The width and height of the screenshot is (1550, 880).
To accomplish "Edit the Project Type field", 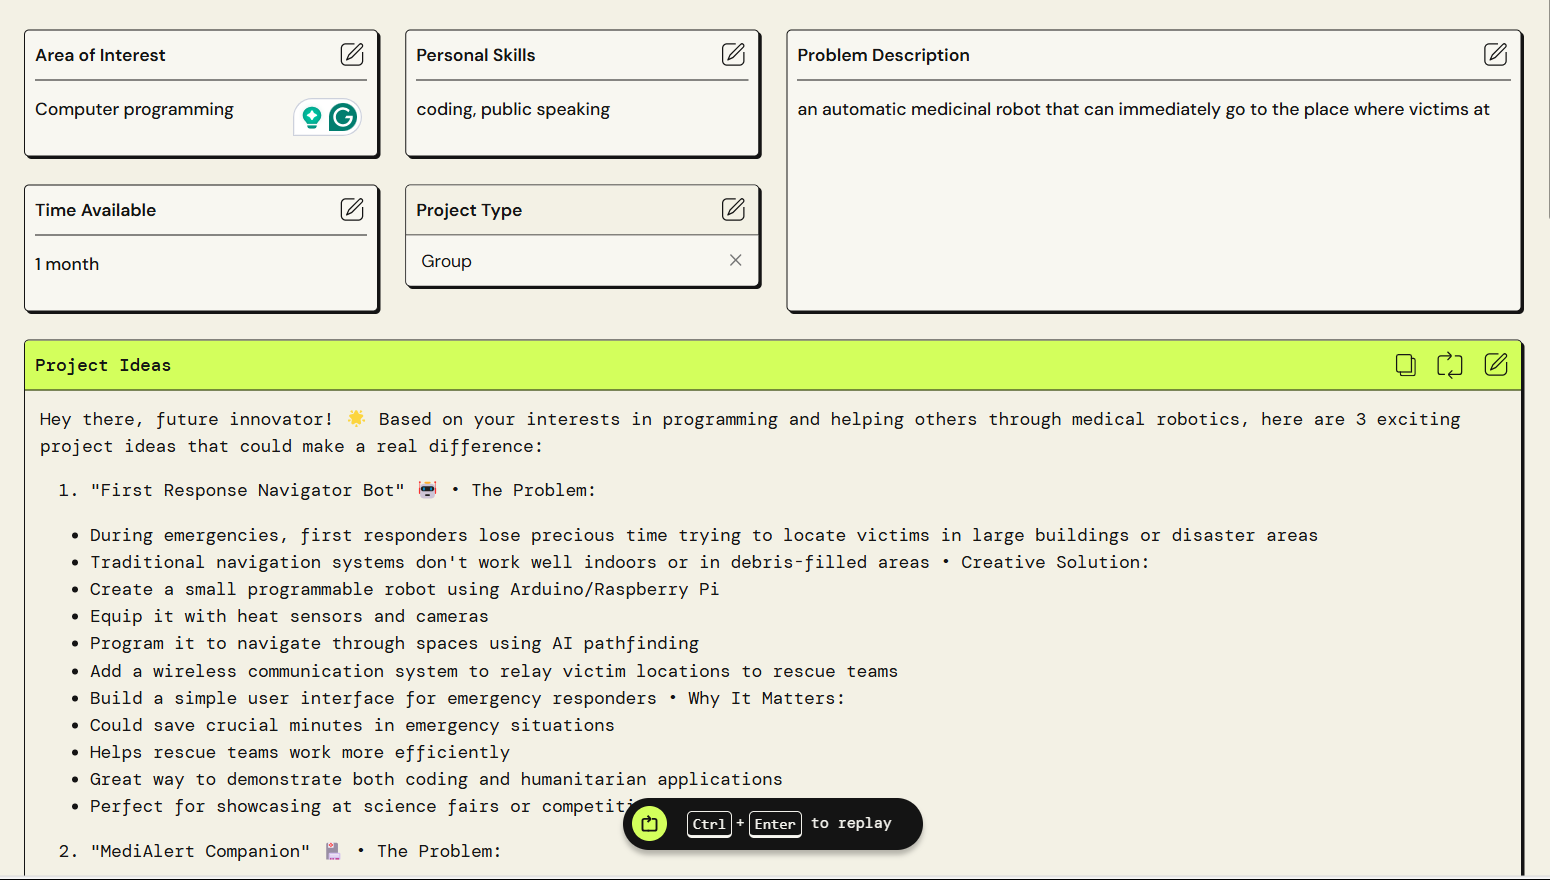I will [734, 209].
